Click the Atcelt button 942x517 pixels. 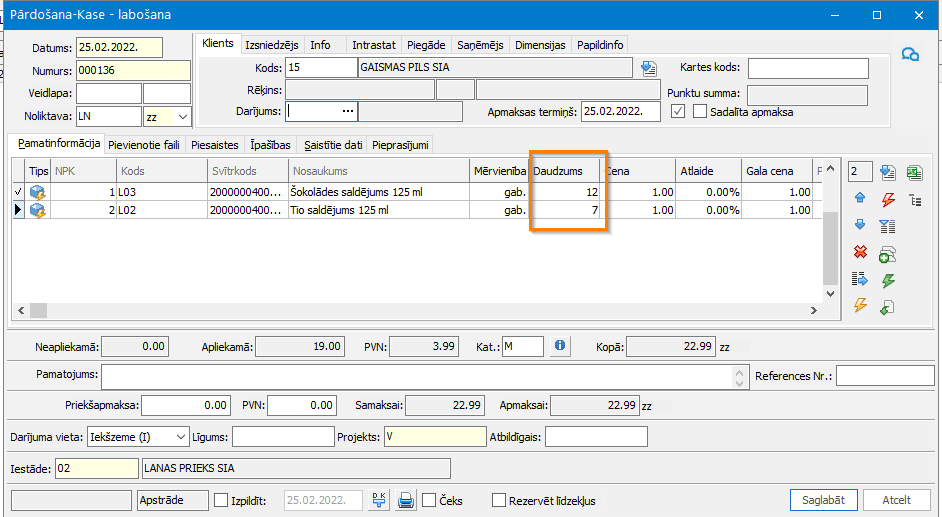pos(896,500)
